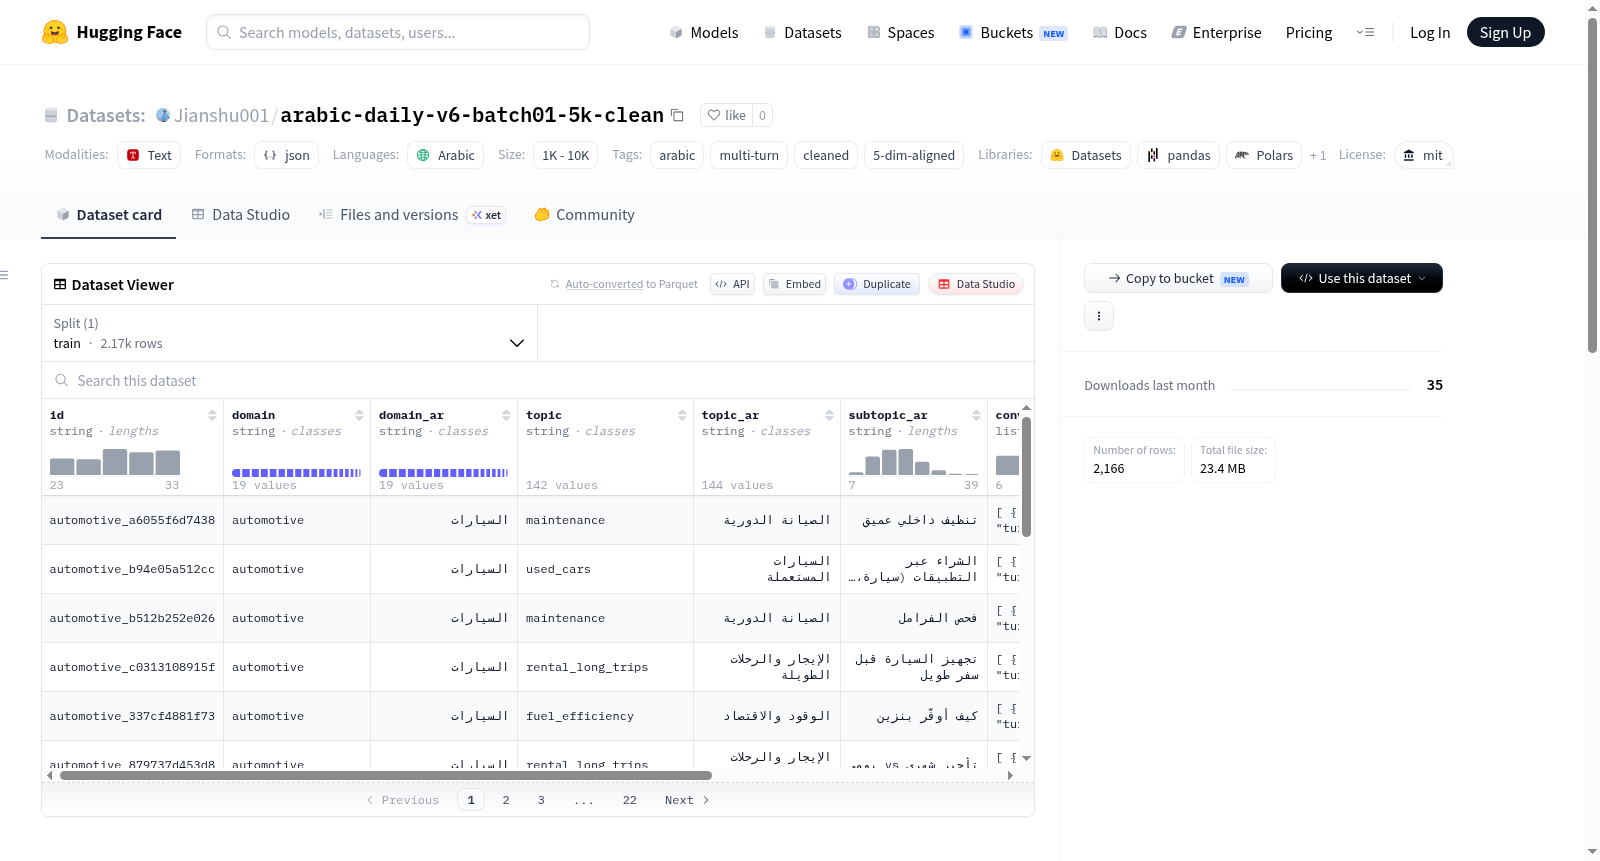Viewport: 1600px width, 861px height.
Task: Click the Arabic language tag
Action: [445, 155]
